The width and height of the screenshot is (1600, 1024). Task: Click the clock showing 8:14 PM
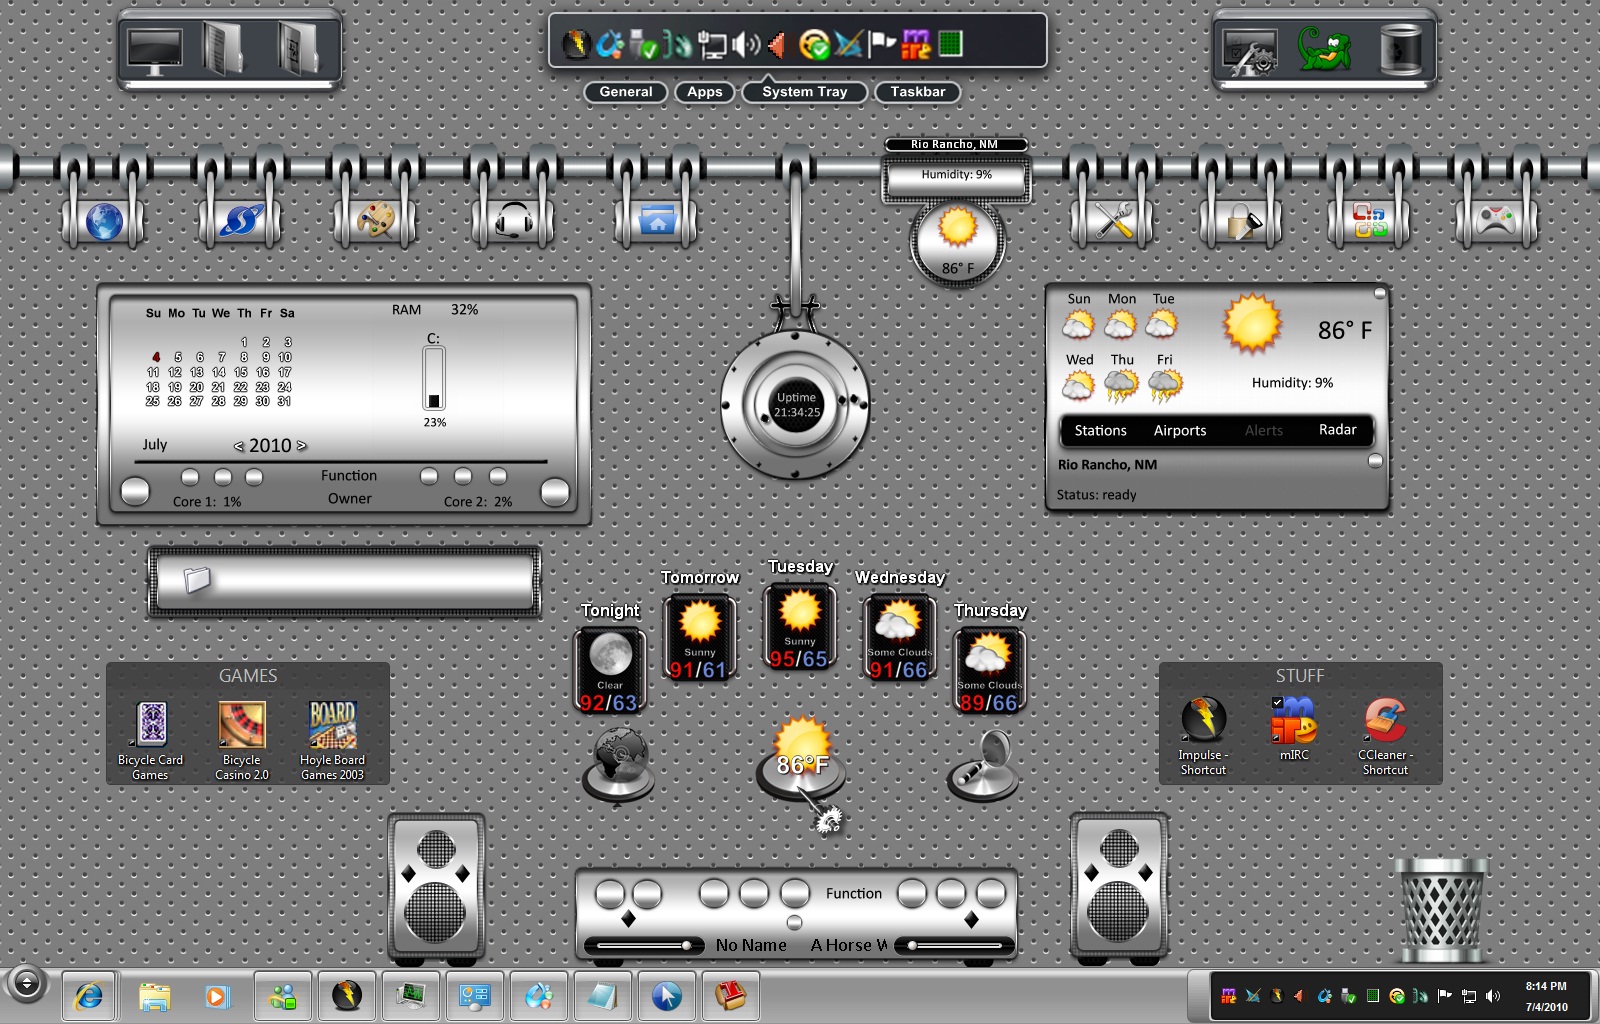tap(1546, 987)
